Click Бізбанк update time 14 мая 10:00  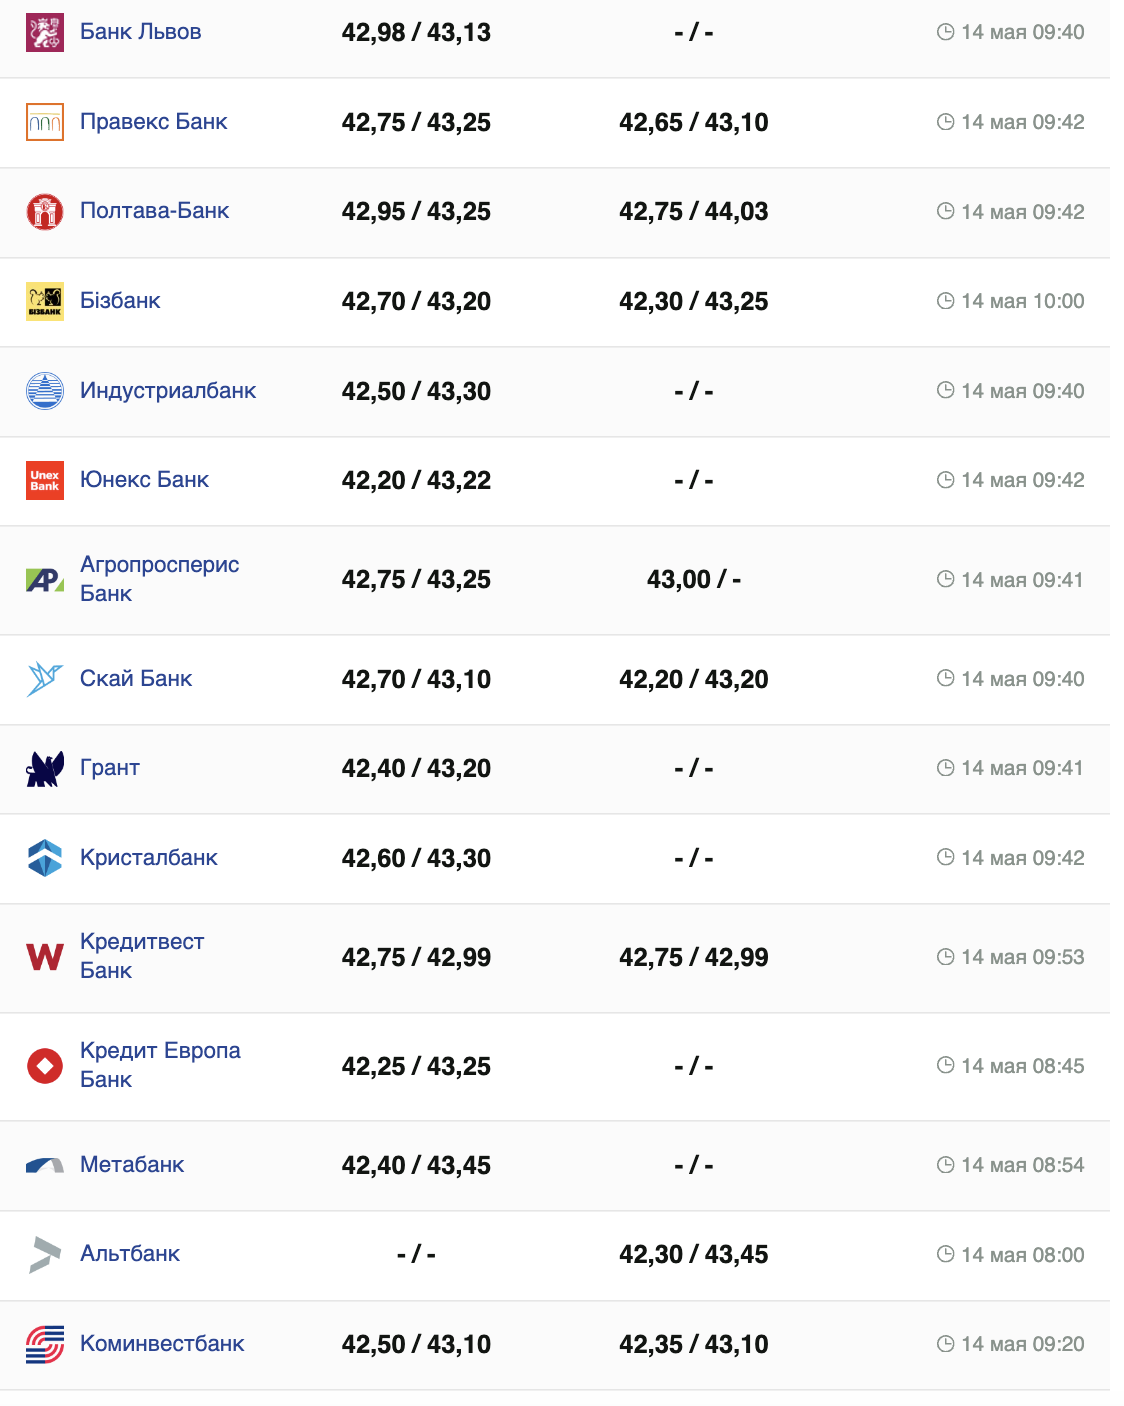tap(1022, 301)
